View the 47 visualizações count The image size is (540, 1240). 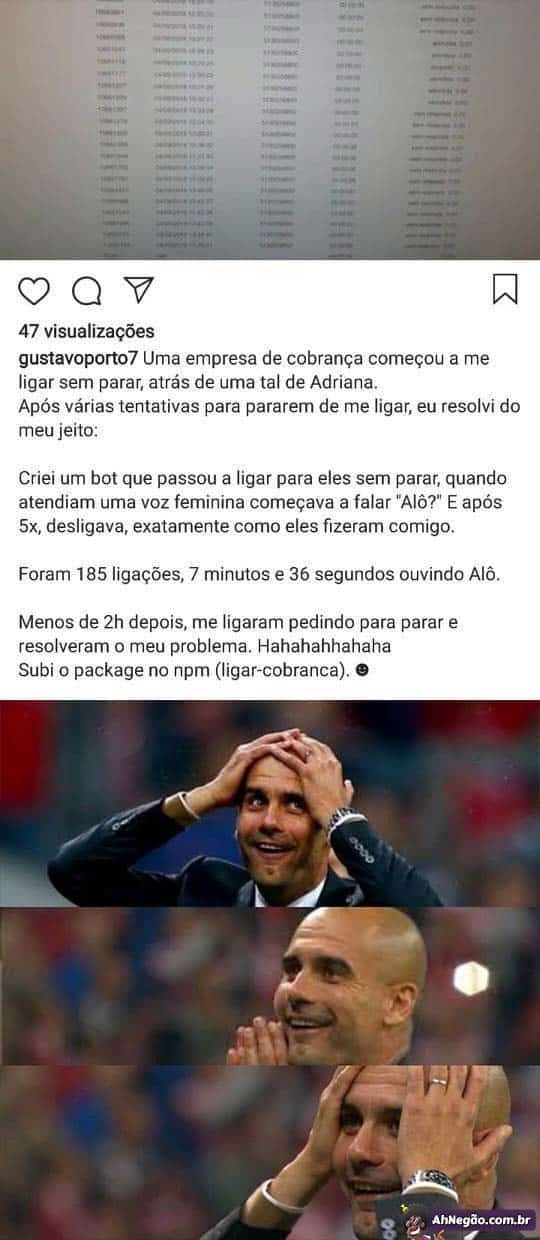pyautogui.click(x=86, y=332)
